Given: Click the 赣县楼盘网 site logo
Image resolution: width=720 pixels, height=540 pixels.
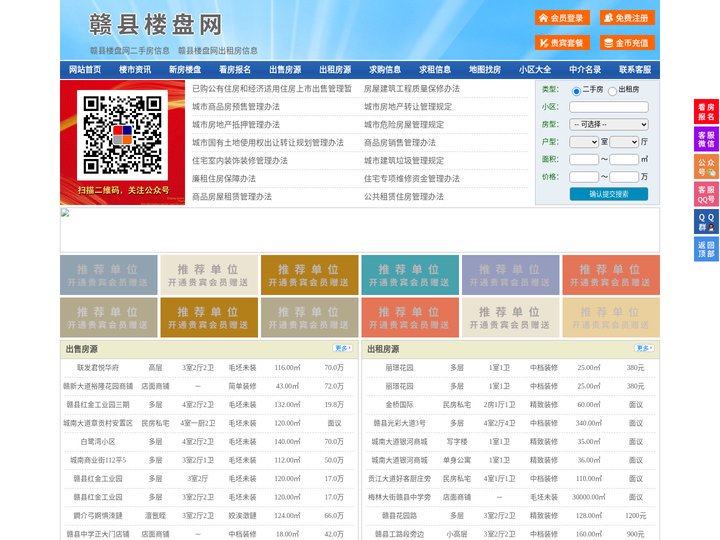Looking at the screenshot, I should click(155, 24).
